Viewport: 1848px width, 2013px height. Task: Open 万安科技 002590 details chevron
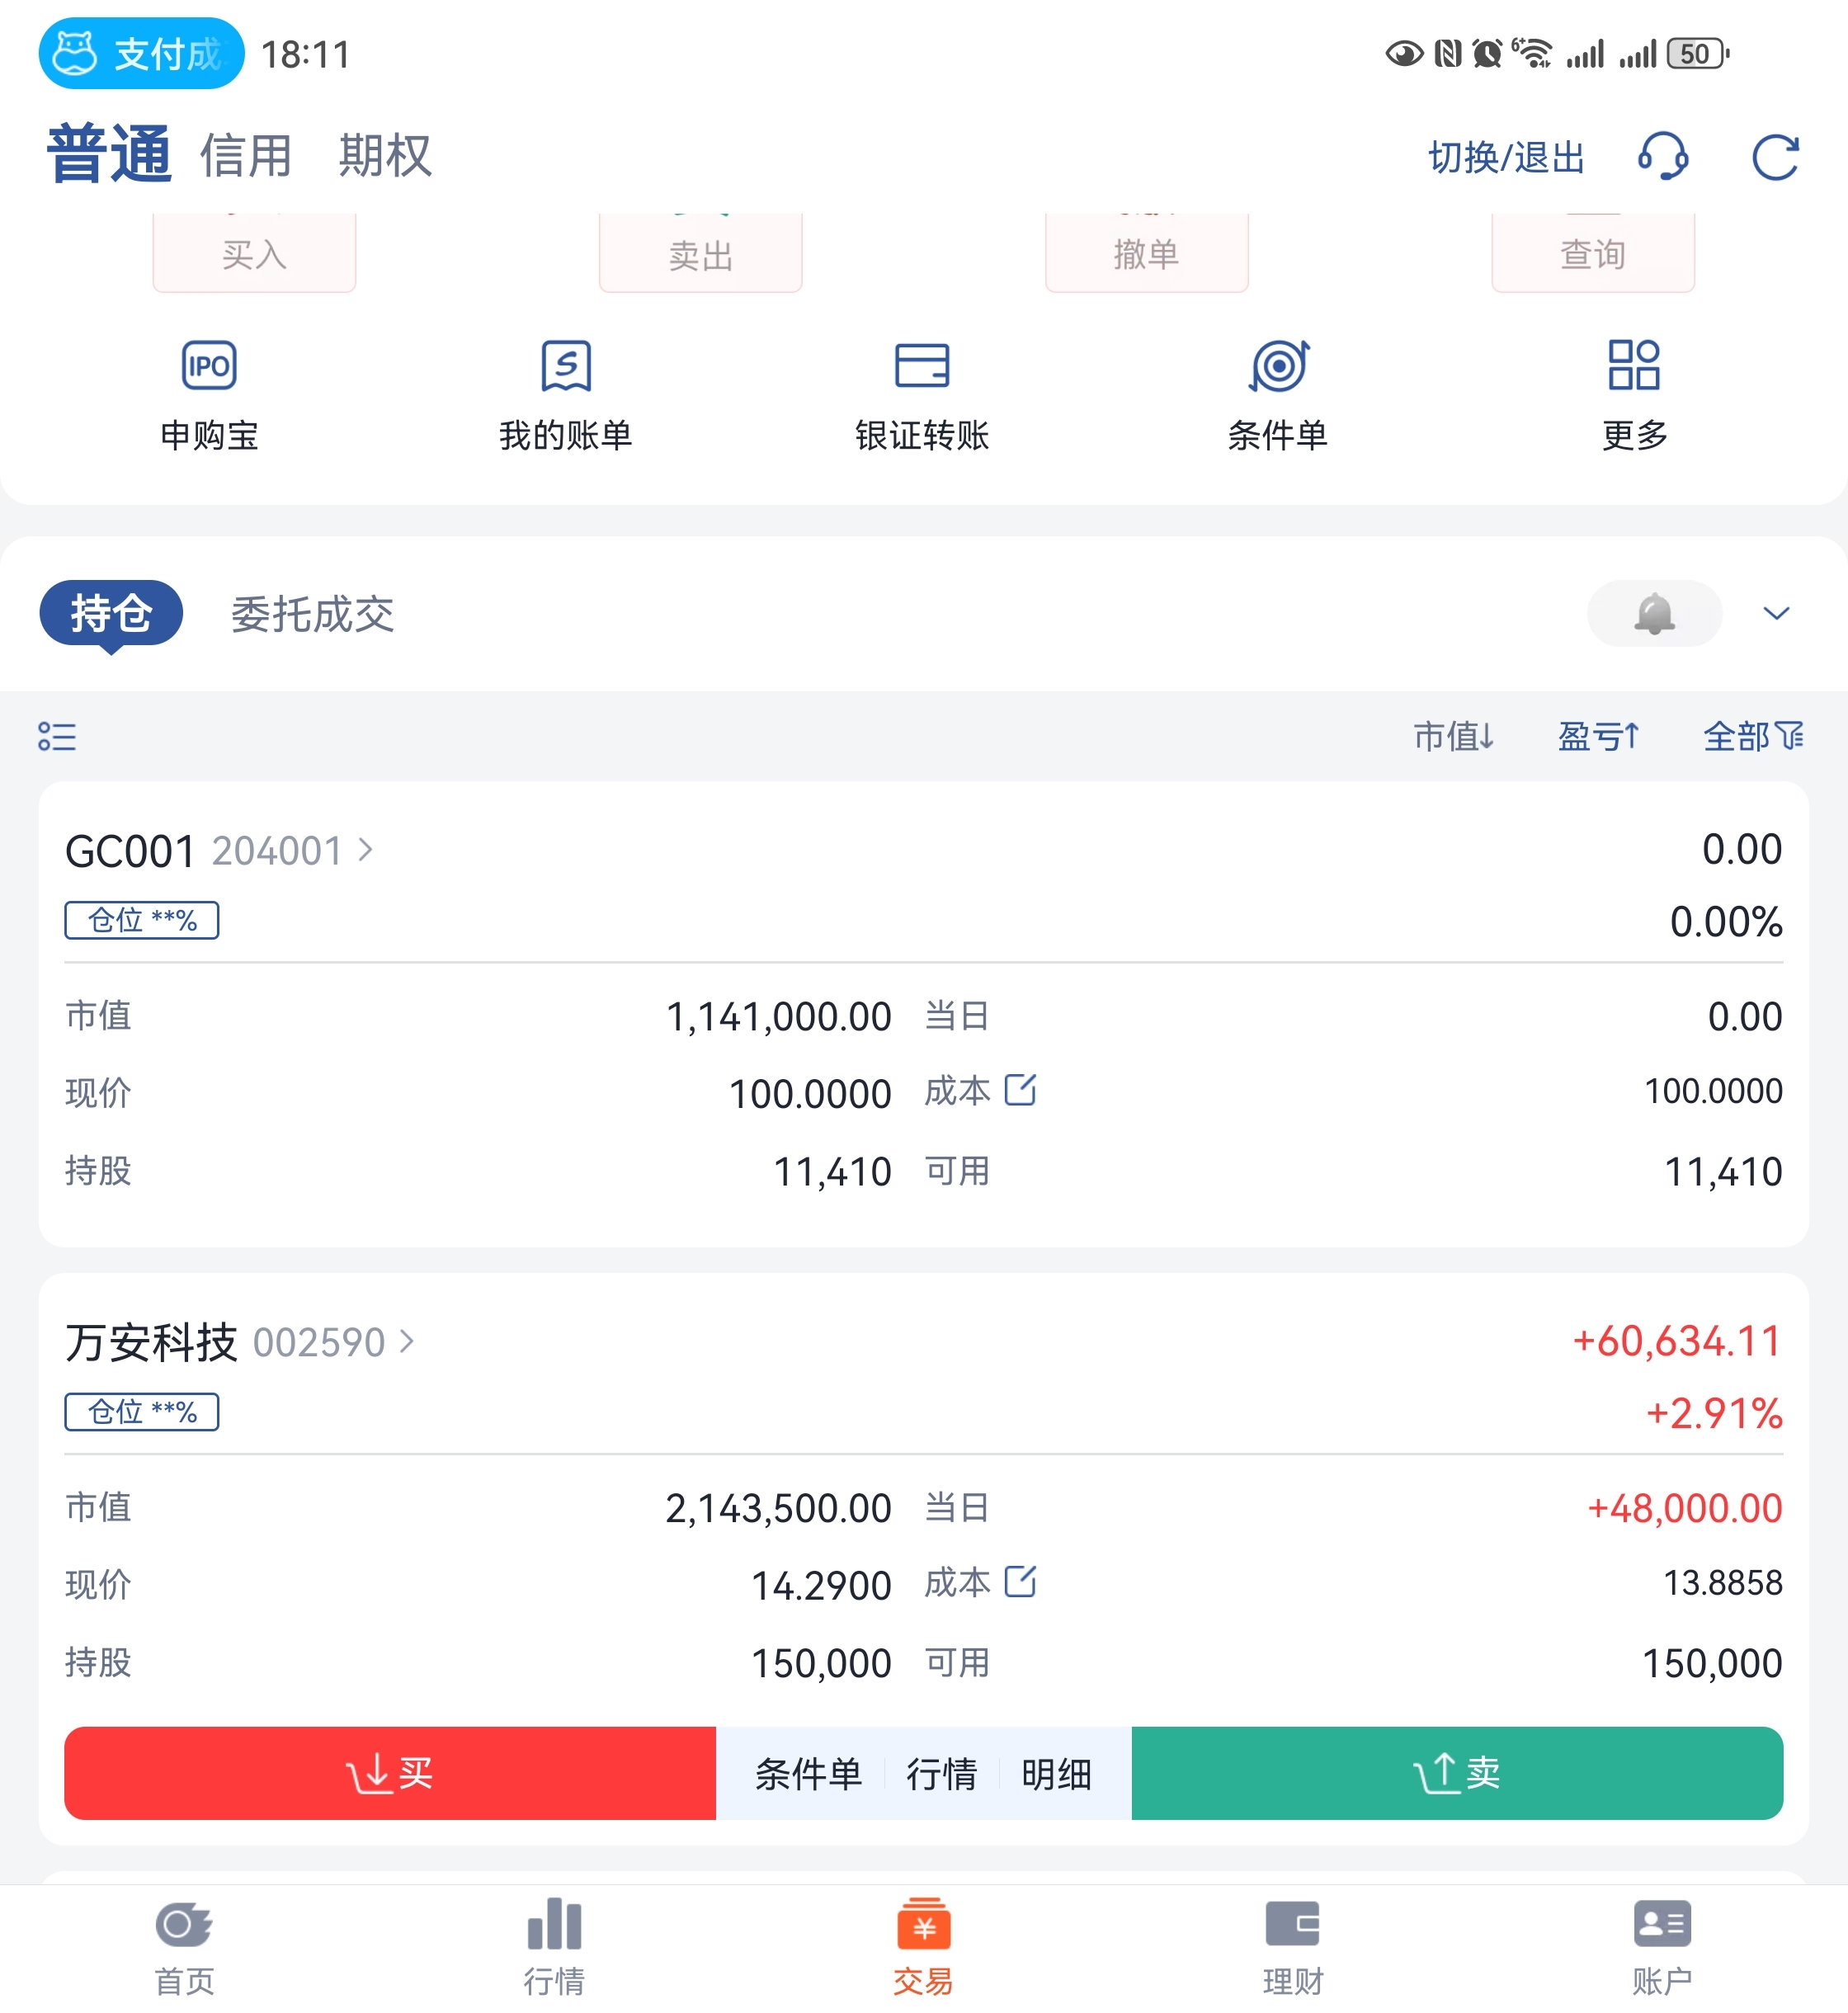click(407, 1341)
